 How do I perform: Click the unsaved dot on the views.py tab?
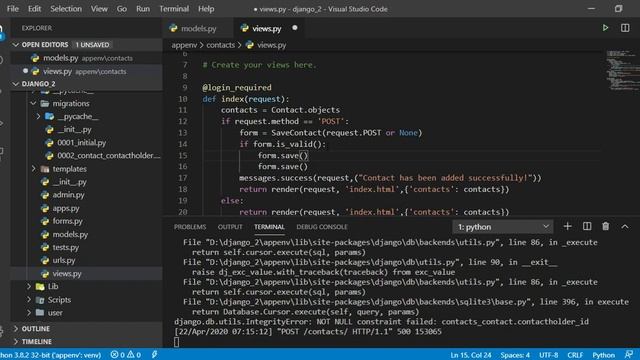click(x=295, y=28)
